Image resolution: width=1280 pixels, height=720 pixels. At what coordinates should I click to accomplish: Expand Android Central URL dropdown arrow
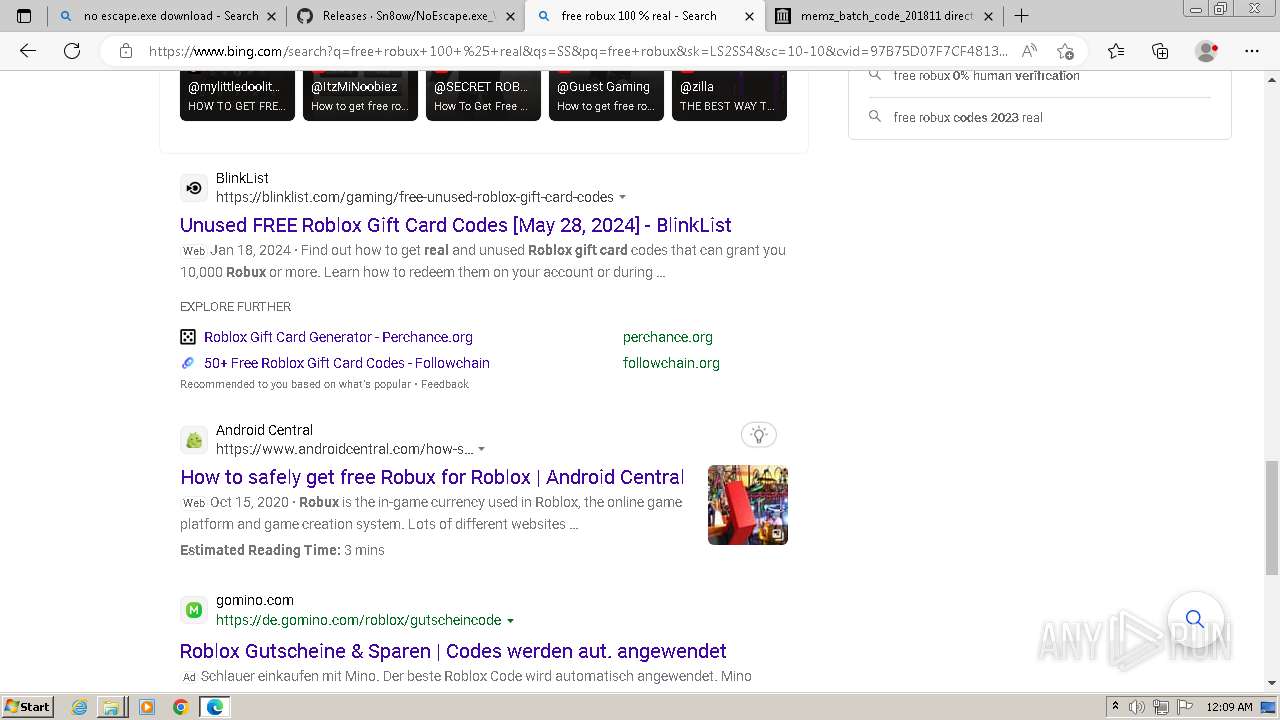482,450
